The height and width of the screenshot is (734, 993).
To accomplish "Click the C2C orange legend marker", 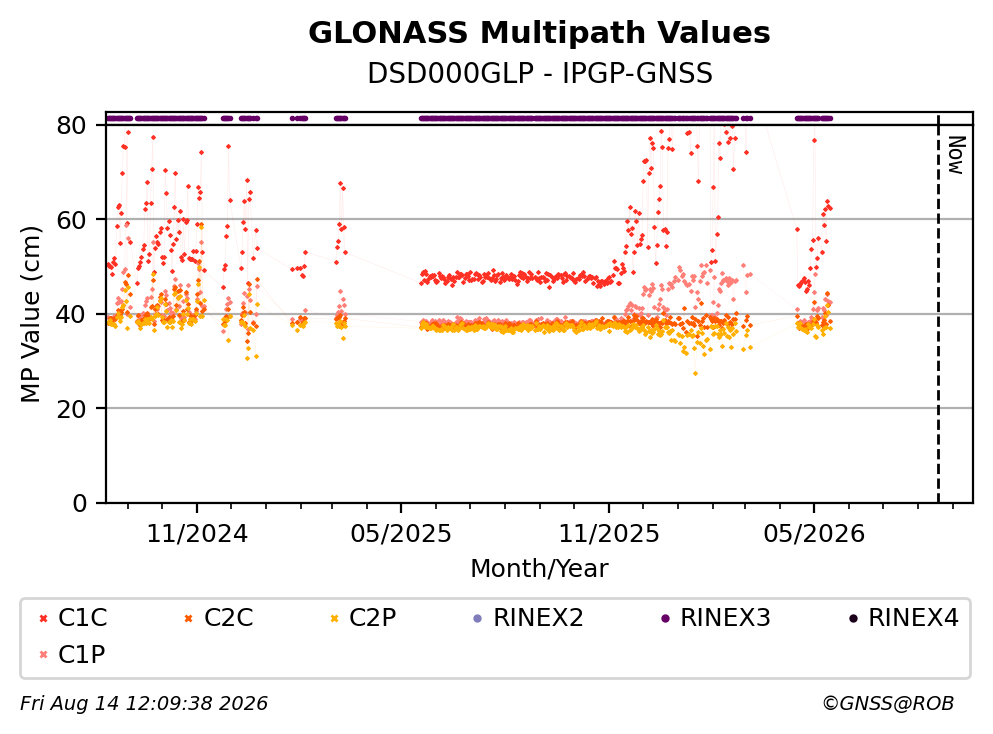I will [189, 618].
